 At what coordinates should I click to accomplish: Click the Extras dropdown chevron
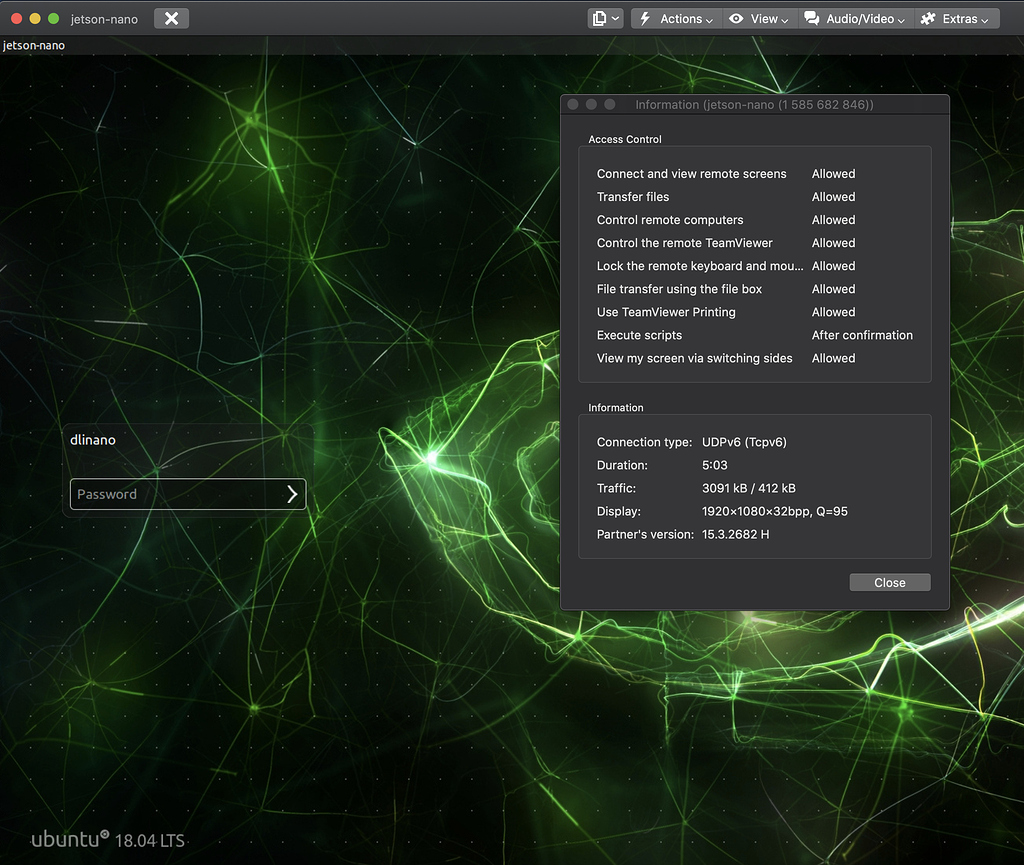coord(984,20)
